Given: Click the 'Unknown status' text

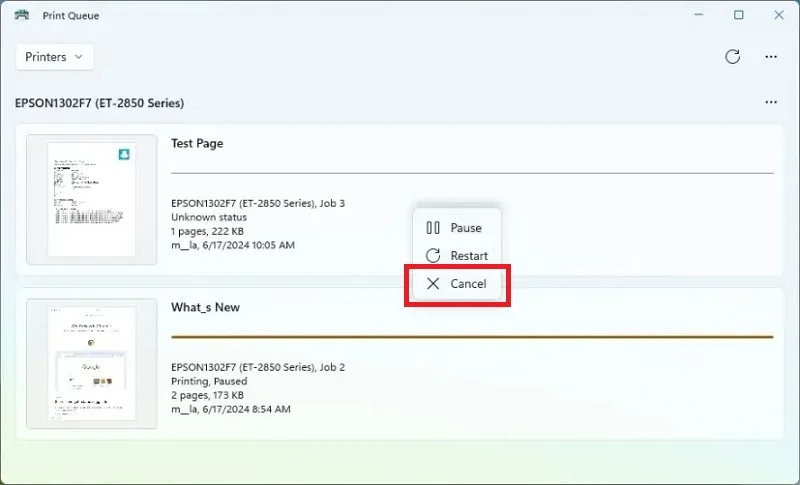Looking at the screenshot, I should pyautogui.click(x=209, y=217).
